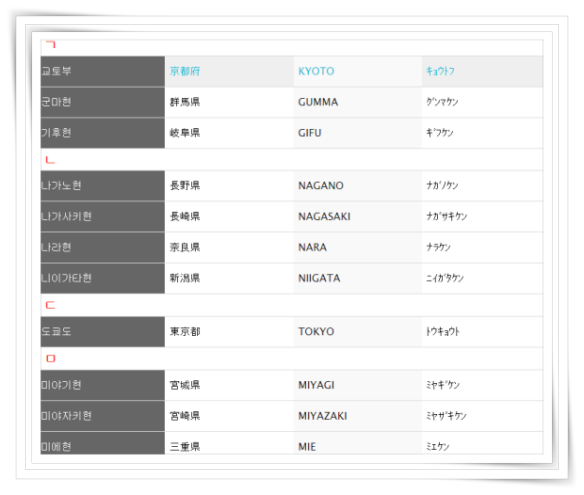Click the MIYAZAKI cell
Image resolution: width=584 pixels, height=495 pixels.
click(358, 416)
